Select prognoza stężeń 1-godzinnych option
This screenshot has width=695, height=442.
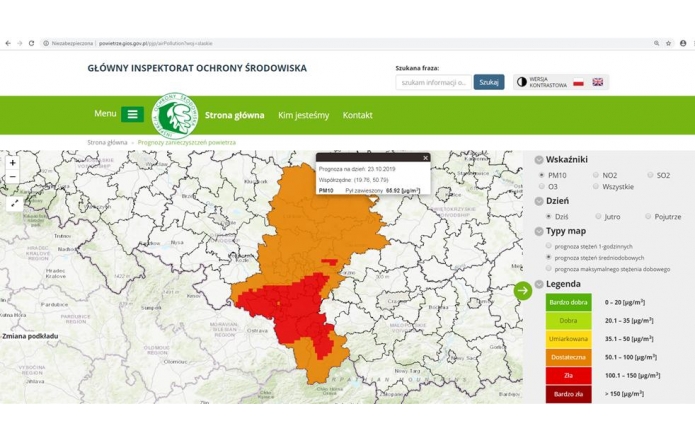(548, 246)
